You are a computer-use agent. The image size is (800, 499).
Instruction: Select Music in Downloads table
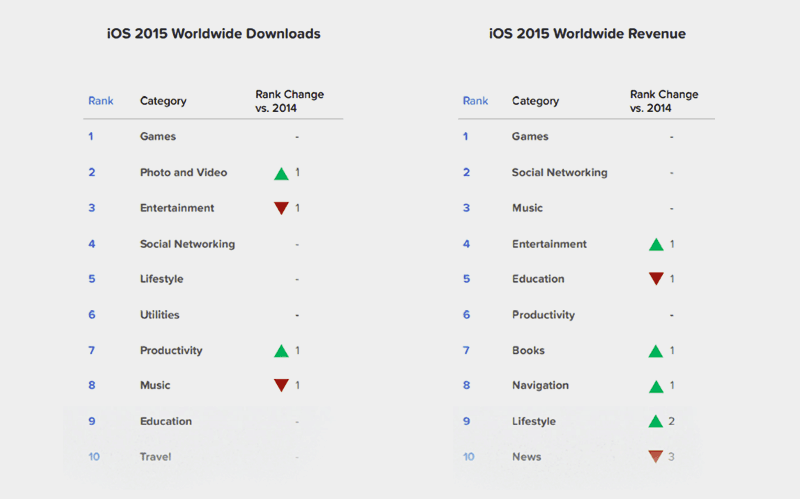click(155, 385)
